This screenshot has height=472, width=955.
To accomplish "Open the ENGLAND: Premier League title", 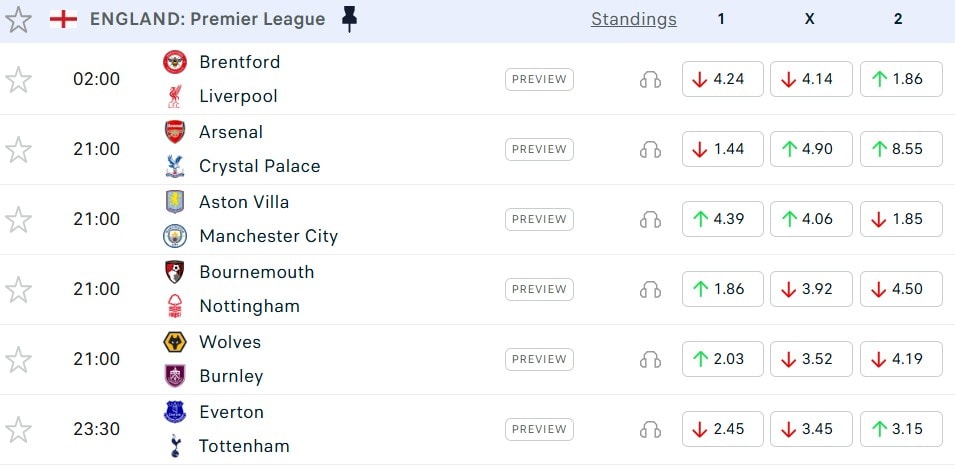I will (x=207, y=19).
